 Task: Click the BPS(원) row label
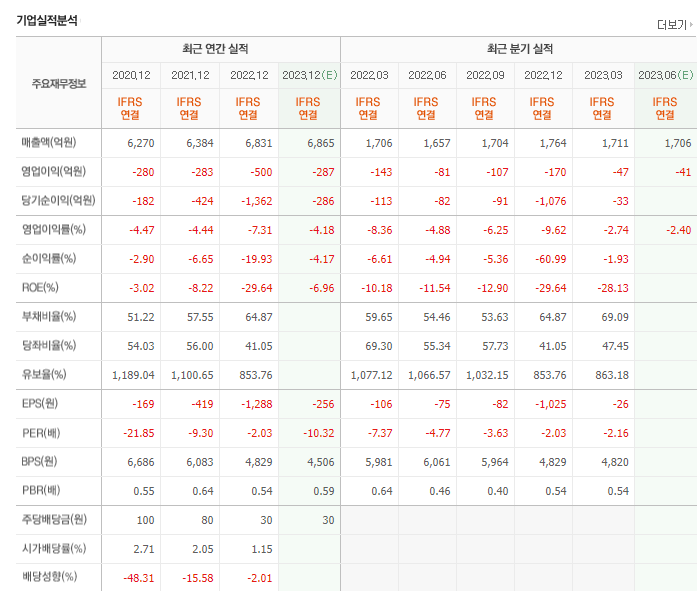coord(39,462)
